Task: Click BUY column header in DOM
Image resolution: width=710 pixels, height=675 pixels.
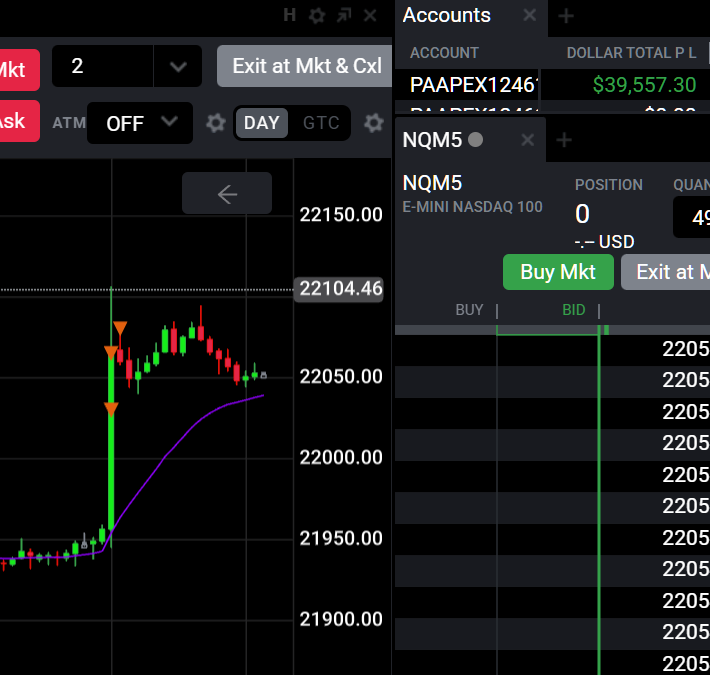Action: point(470,310)
